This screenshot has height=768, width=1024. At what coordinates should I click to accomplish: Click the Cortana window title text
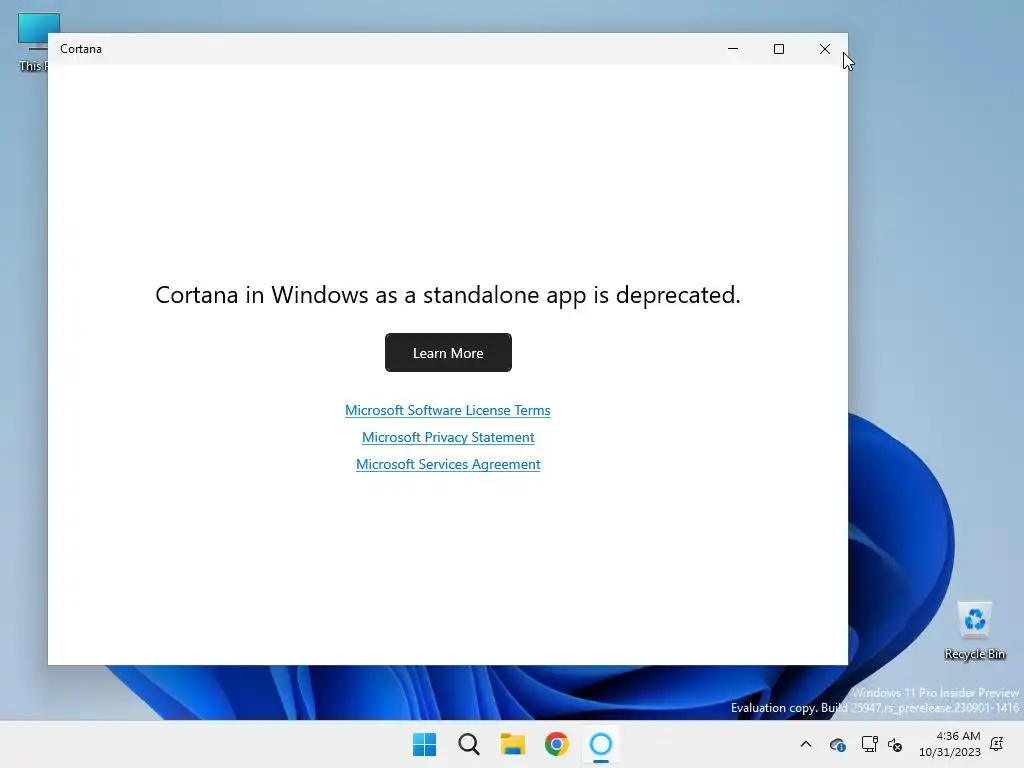(x=81, y=49)
